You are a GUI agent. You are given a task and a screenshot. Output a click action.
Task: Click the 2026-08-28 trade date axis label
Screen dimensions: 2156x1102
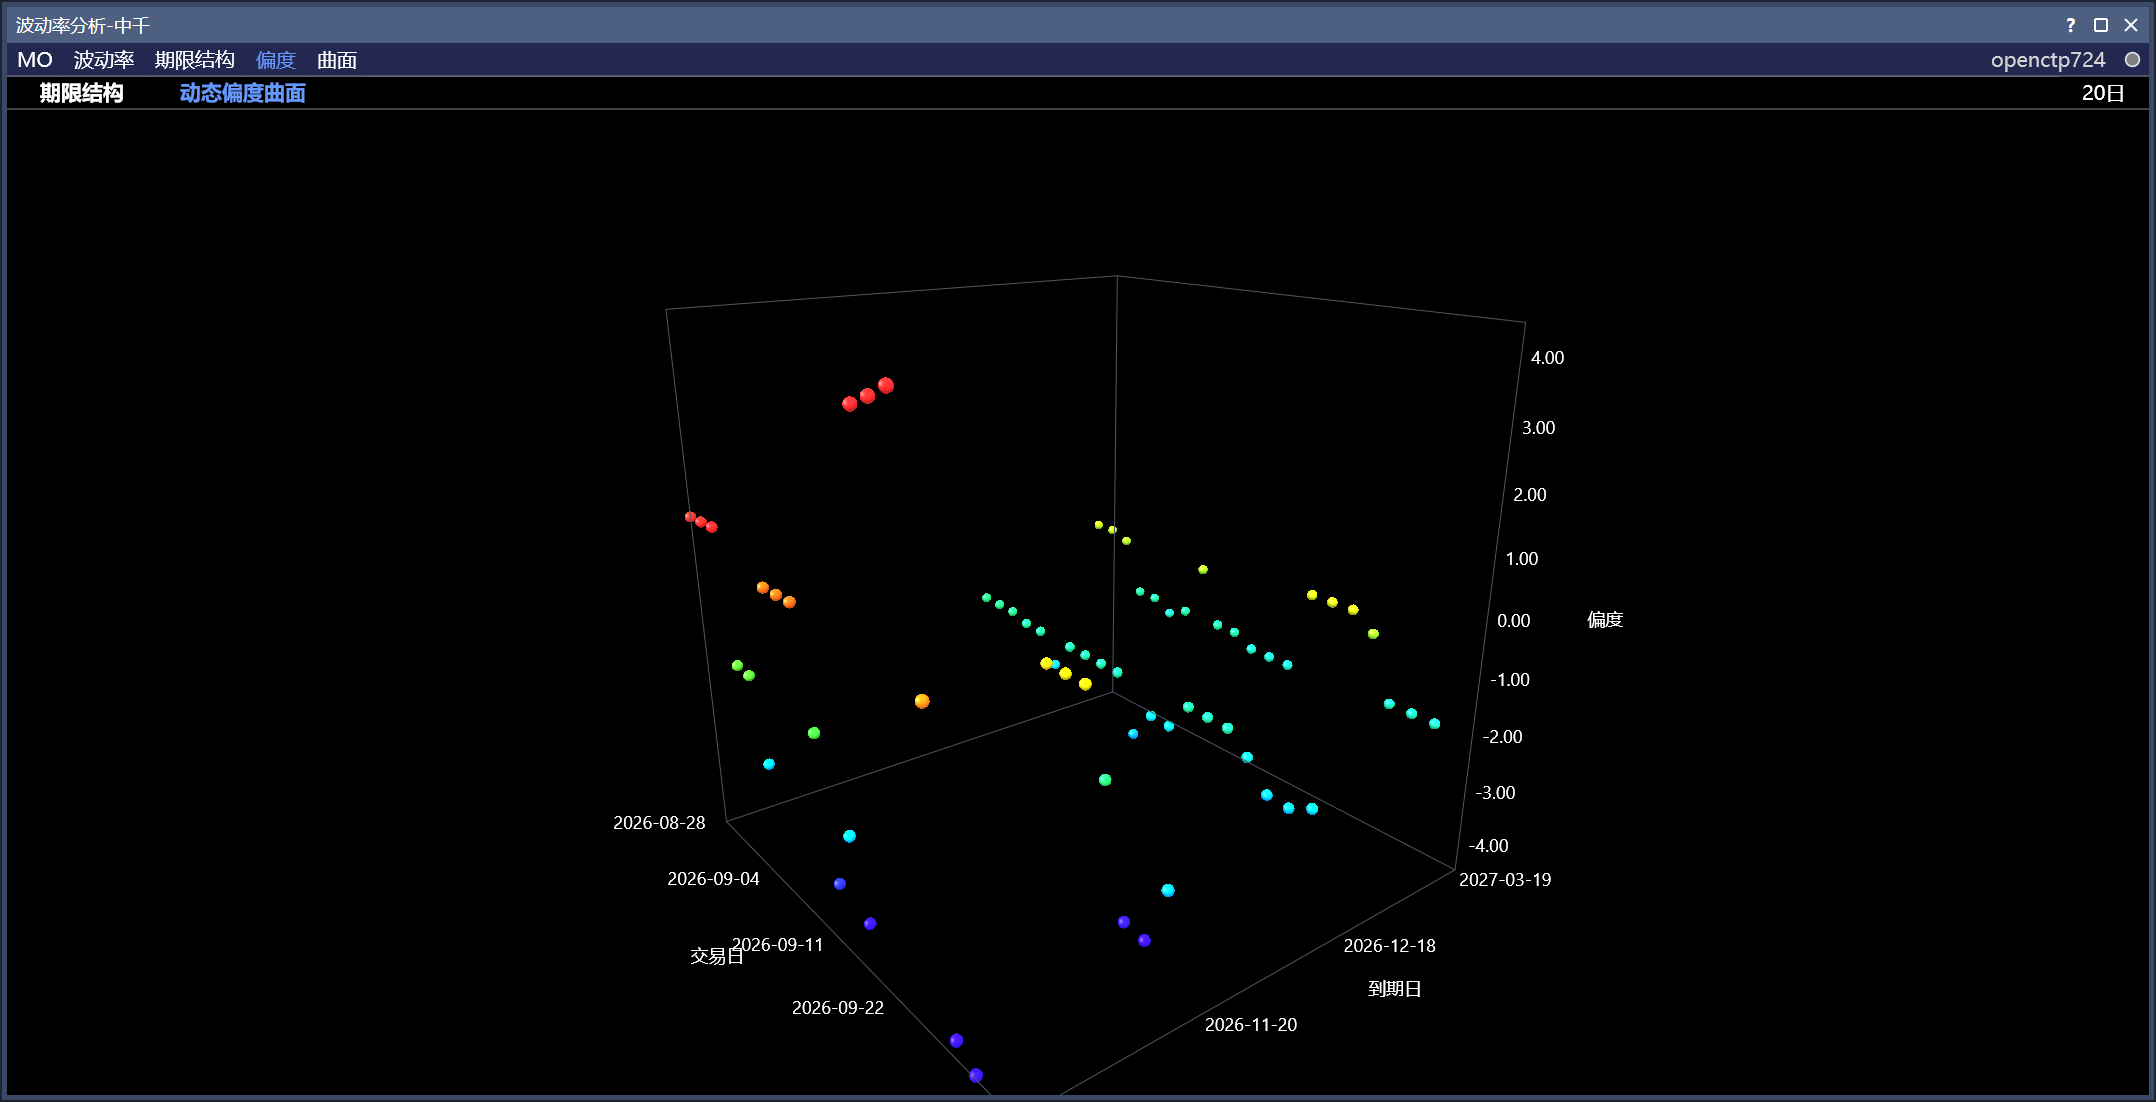click(x=659, y=823)
